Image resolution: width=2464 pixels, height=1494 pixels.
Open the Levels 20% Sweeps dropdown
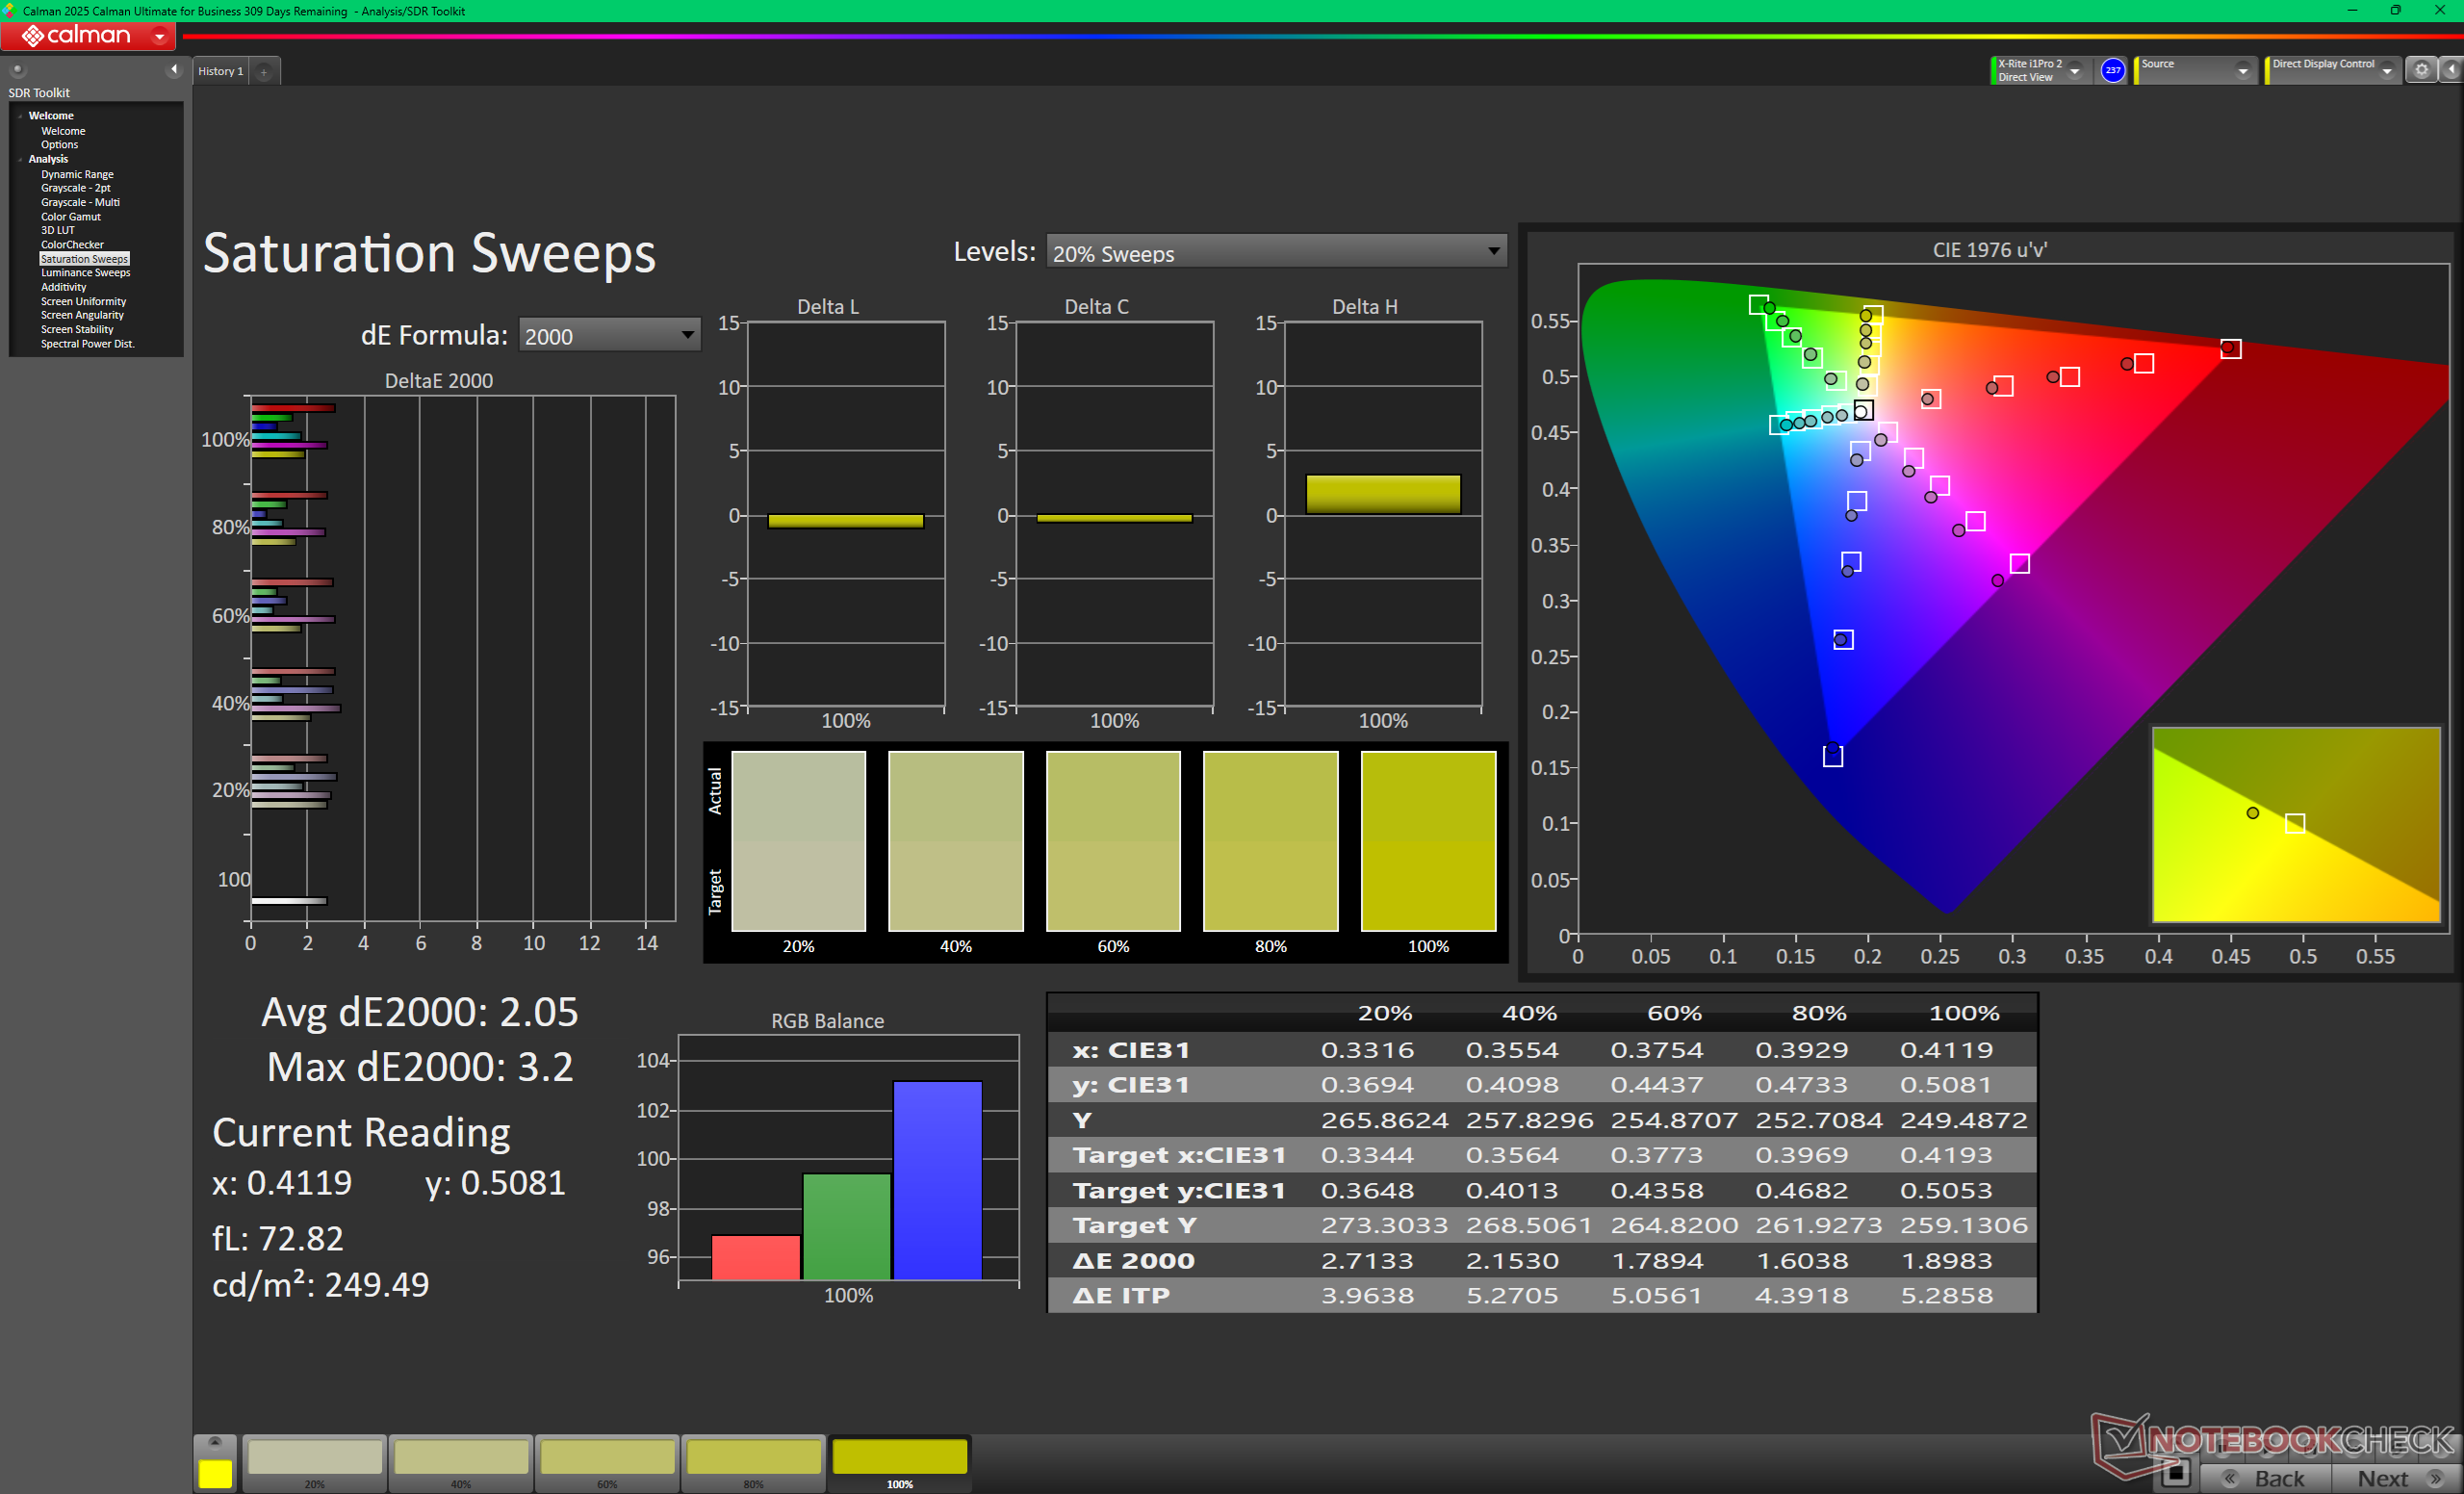1276,253
